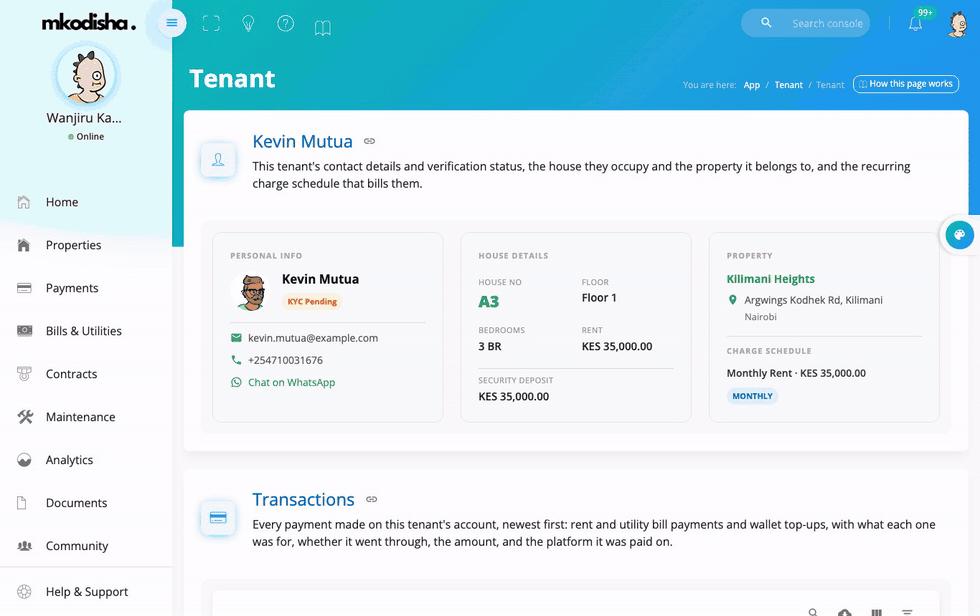The height and width of the screenshot is (616, 980).
Task: Click the mkodisha logo
Action: 88,22
